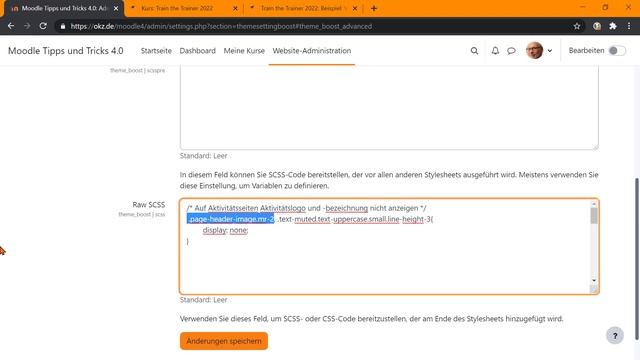This screenshot has width=640, height=360.
Task: Go back with the browser back arrow
Action: tap(11, 26)
